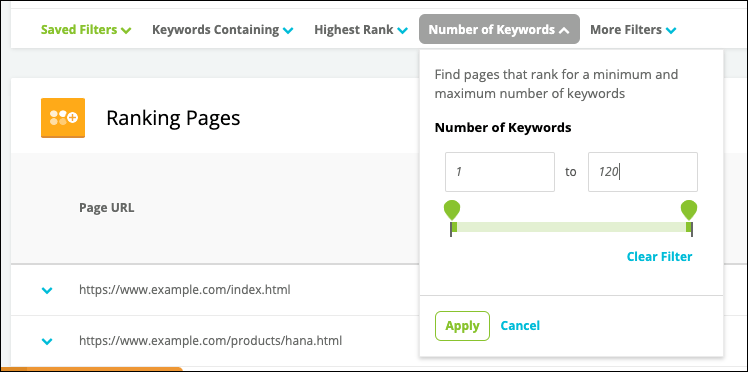Open the Keywords Containing filter
Image resolution: width=748 pixels, height=372 pixels.
(x=223, y=30)
